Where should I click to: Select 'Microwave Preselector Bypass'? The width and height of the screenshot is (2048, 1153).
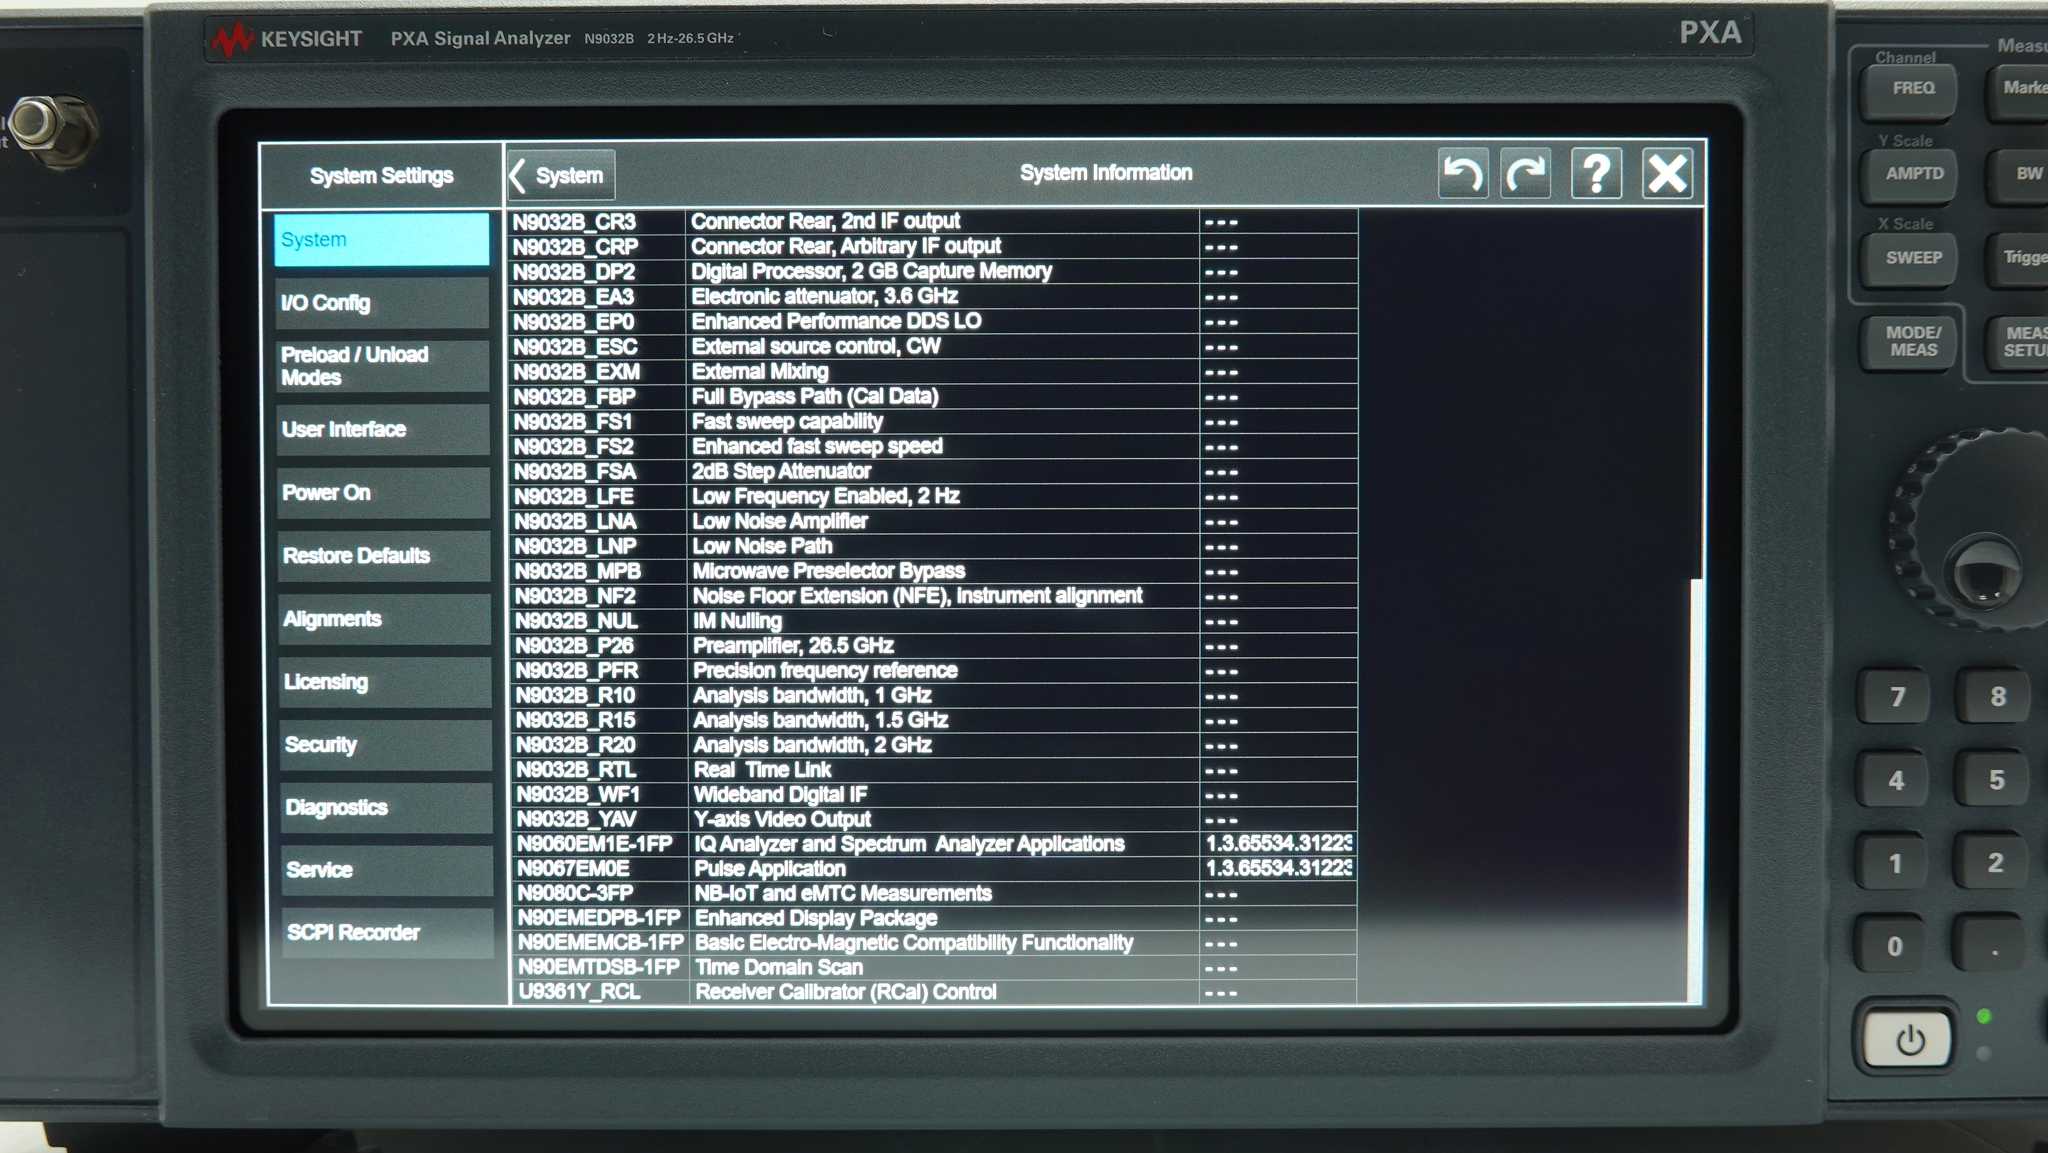coord(829,571)
